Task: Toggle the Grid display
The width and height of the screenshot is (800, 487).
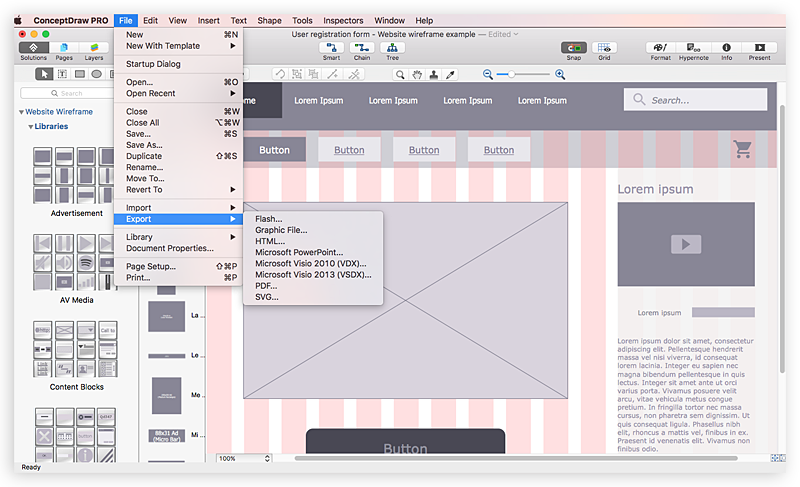Action: (x=604, y=48)
